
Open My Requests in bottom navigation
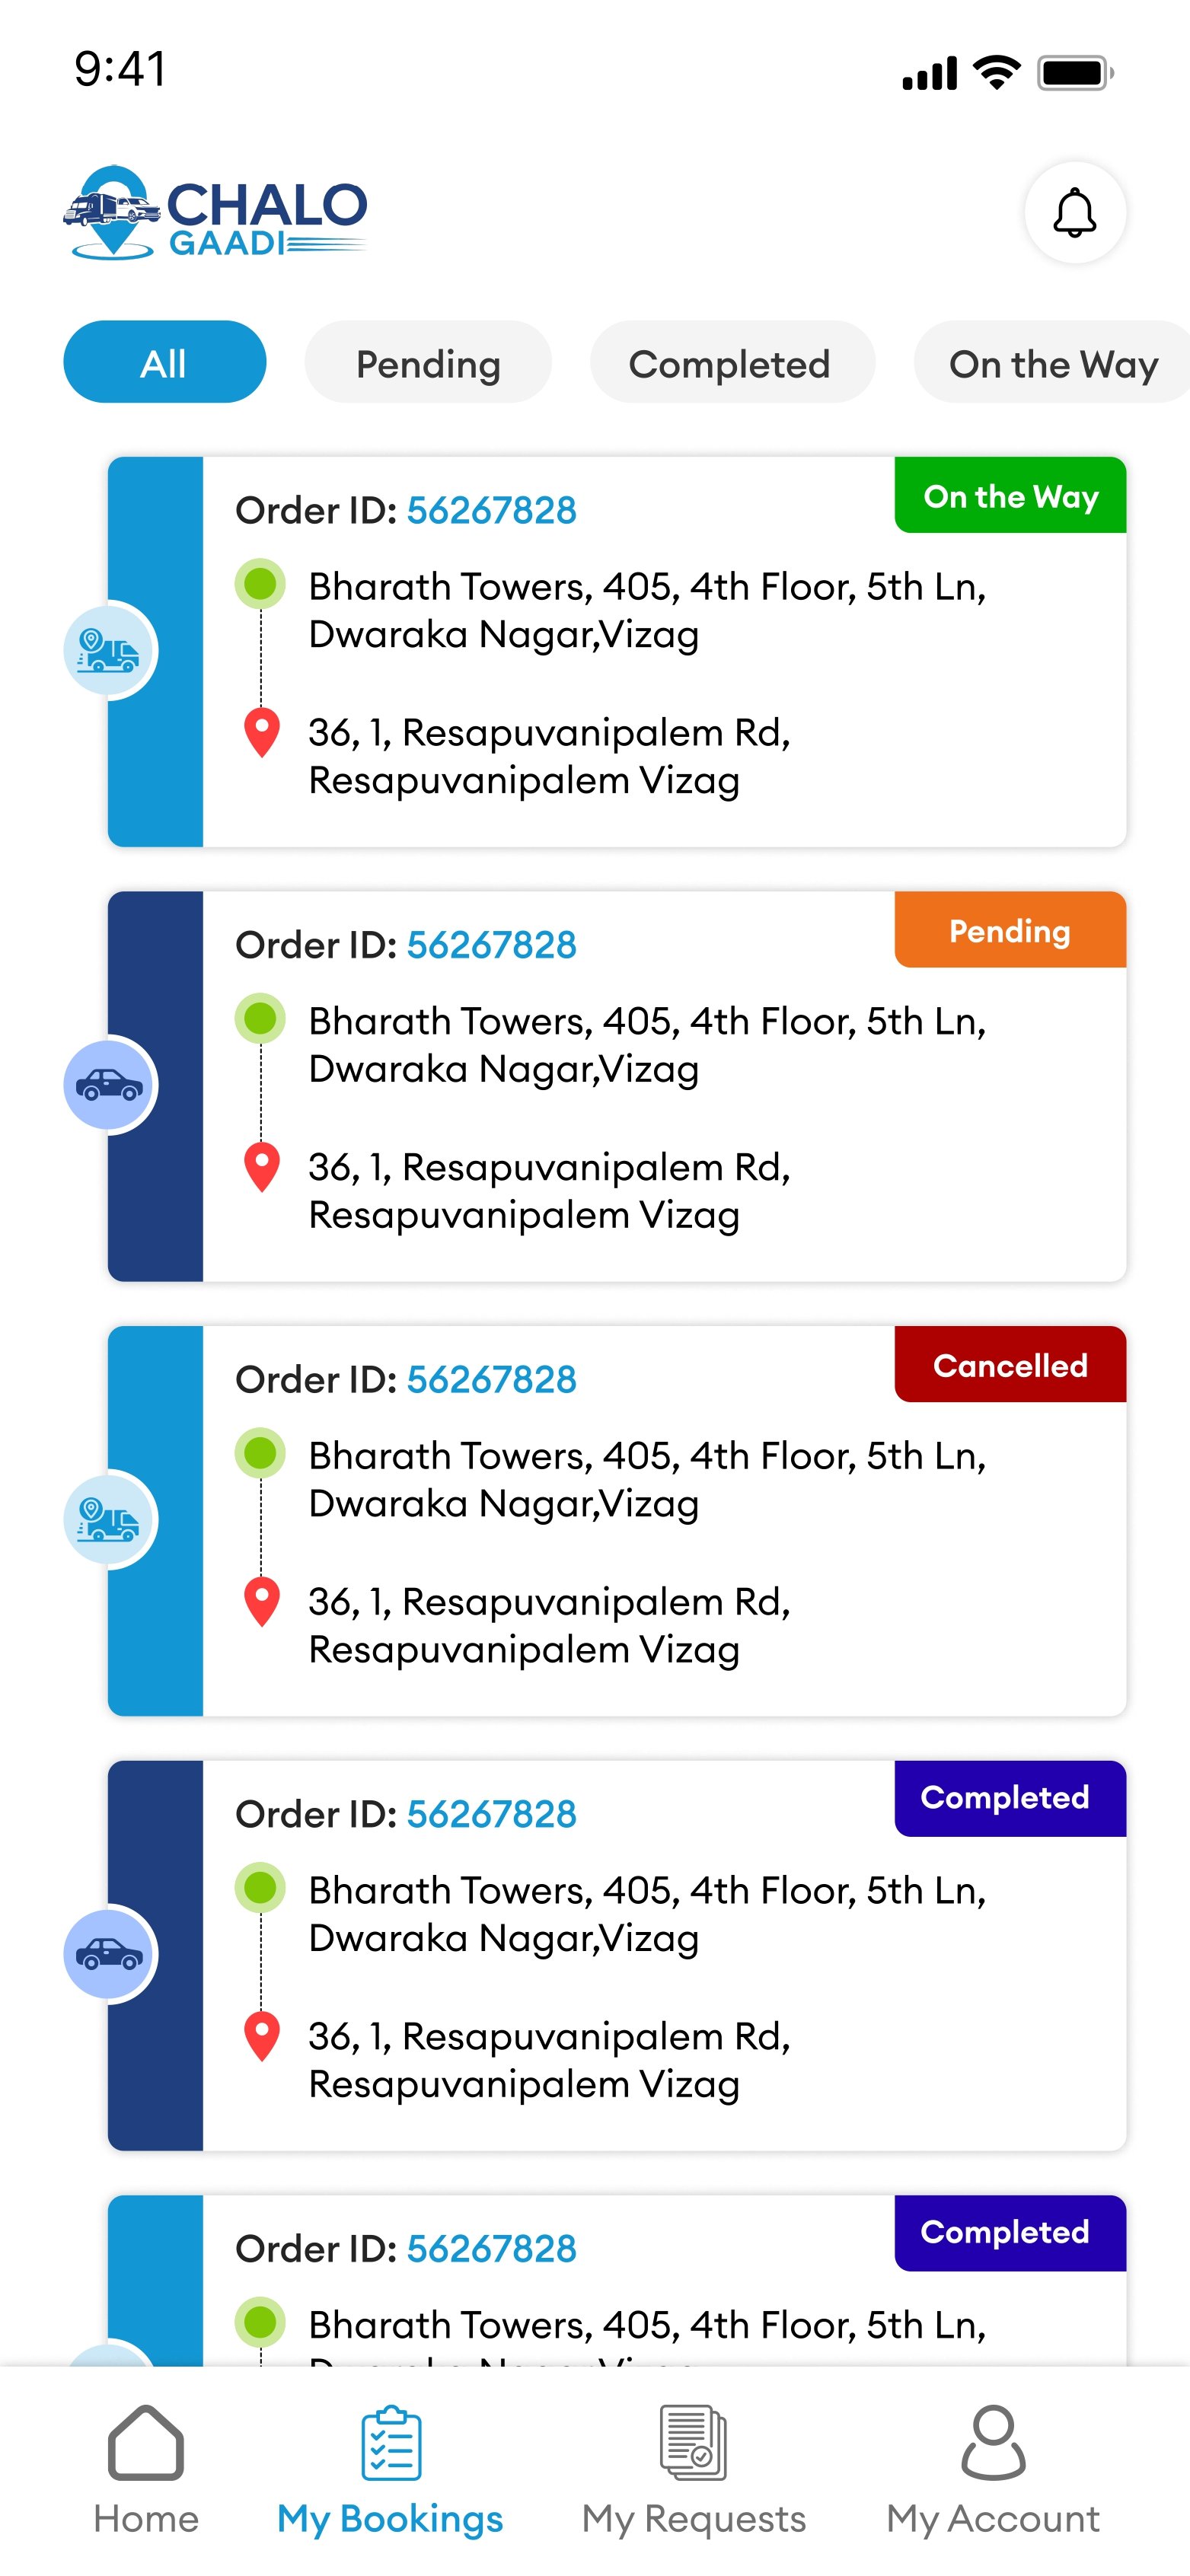(x=693, y=2469)
